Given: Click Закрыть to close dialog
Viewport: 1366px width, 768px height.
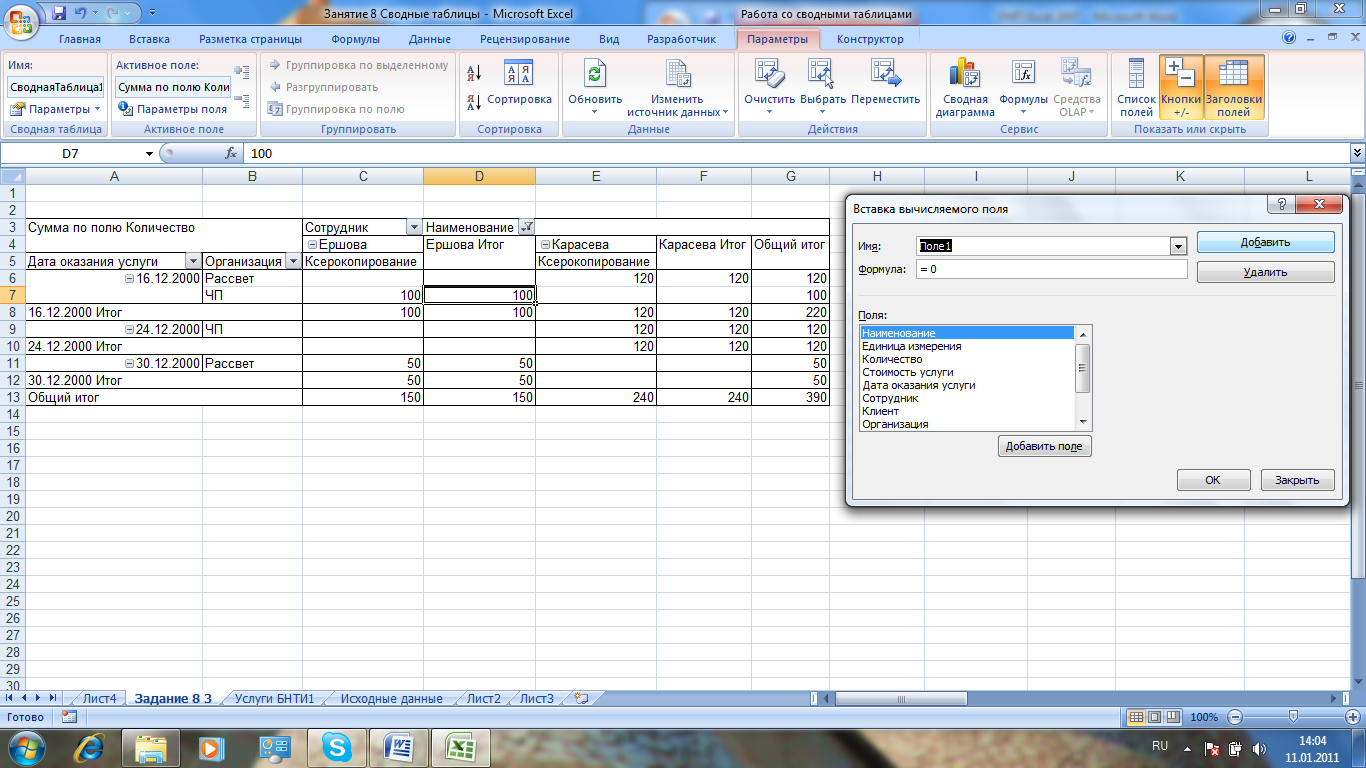Looking at the screenshot, I should pos(1297,480).
